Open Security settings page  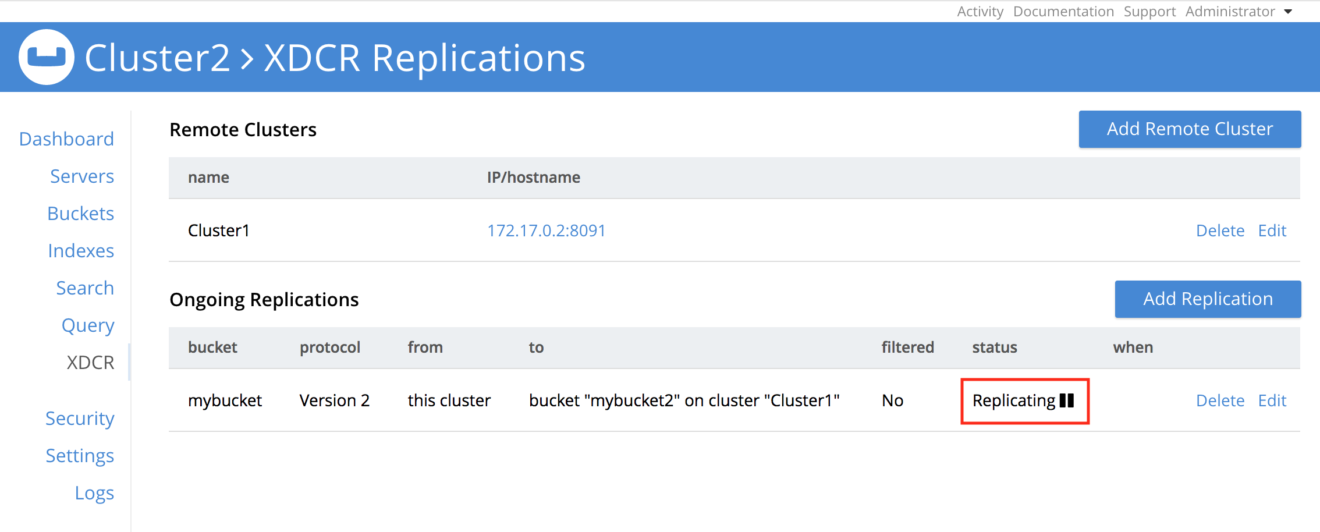pyautogui.click(x=80, y=418)
